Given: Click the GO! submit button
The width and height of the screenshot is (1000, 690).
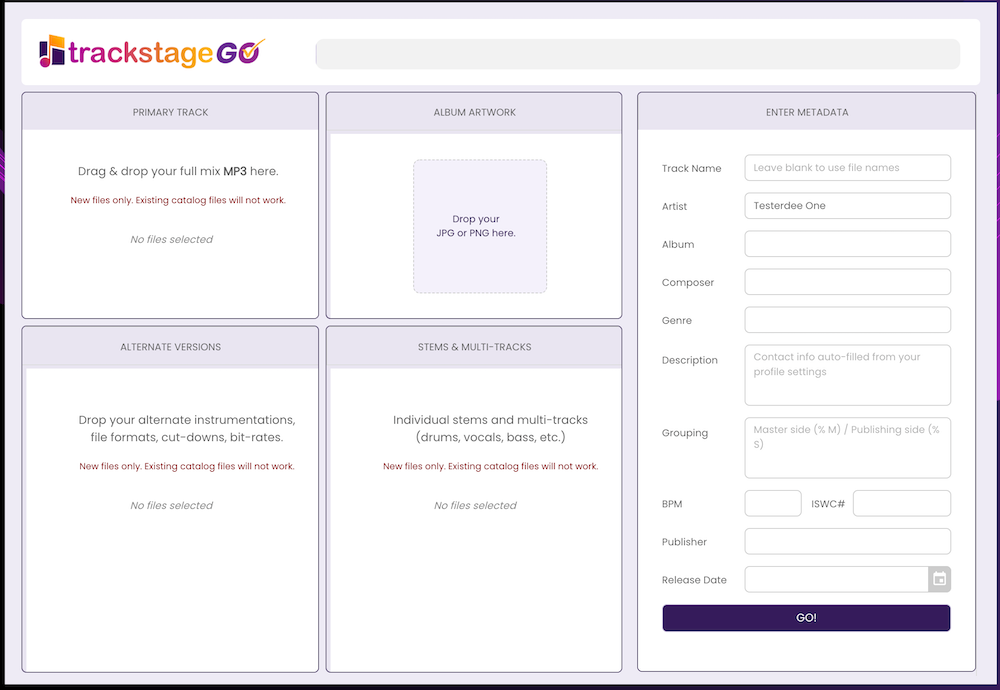Looking at the screenshot, I should pyautogui.click(x=806, y=618).
